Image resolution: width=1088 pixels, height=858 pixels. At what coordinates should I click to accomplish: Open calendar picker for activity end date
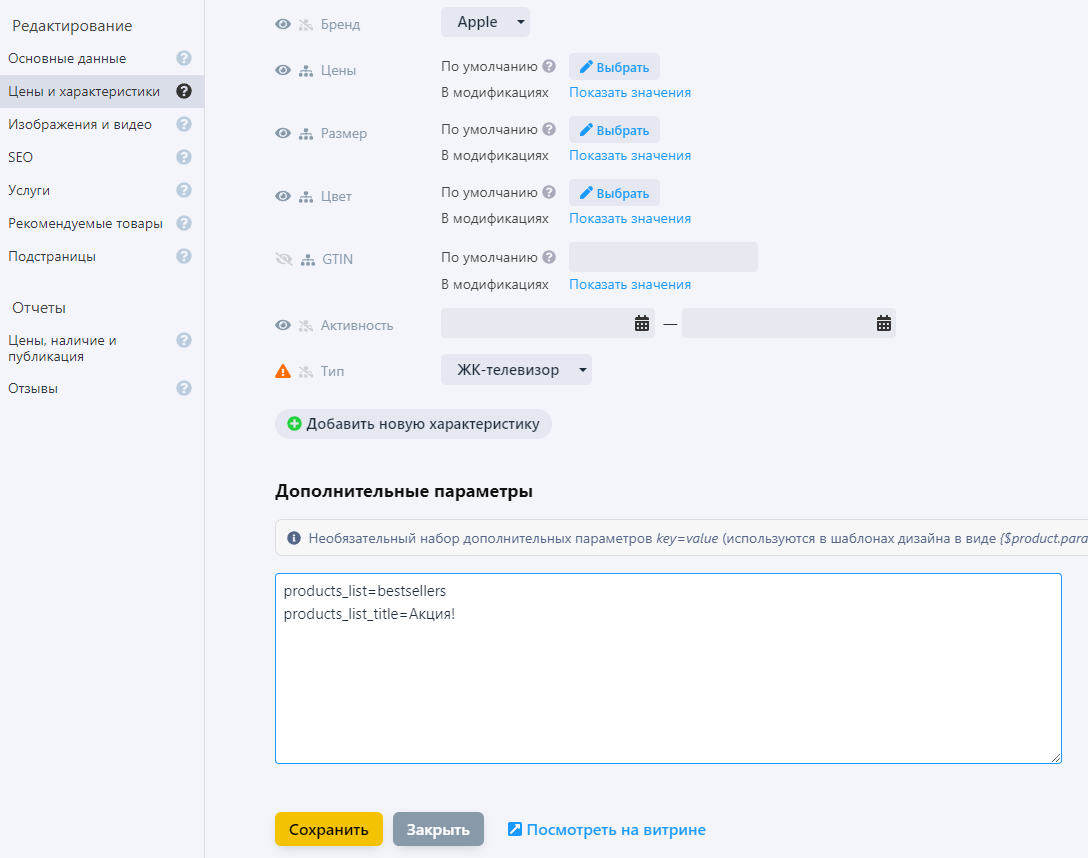[883, 323]
